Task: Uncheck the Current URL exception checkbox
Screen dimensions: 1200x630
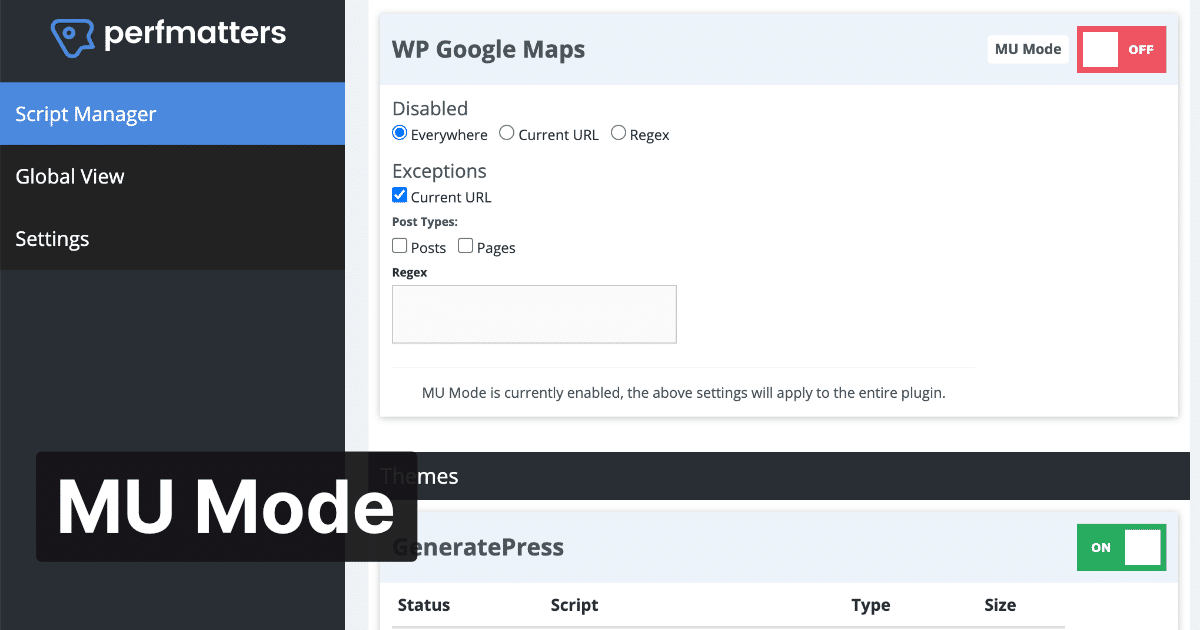Action: point(399,195)
